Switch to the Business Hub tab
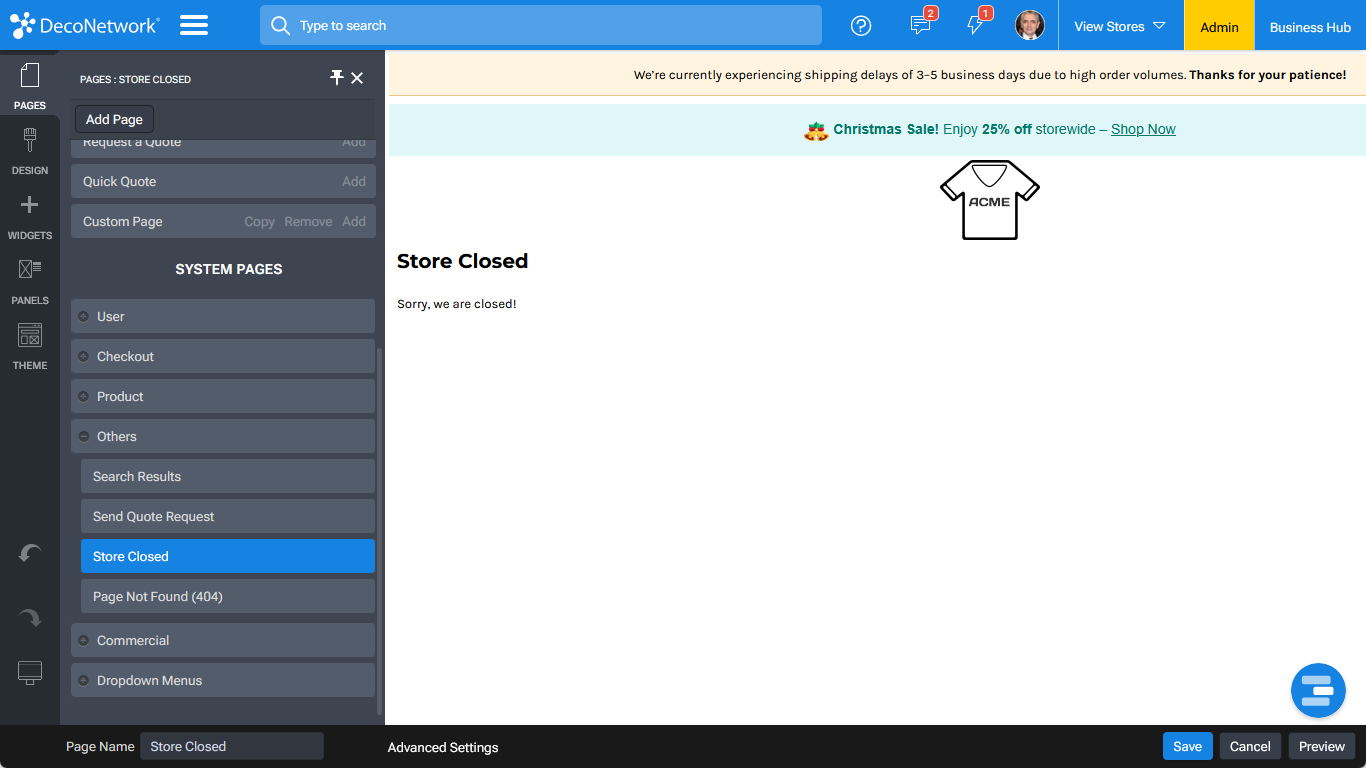 tap(1310, 26)
